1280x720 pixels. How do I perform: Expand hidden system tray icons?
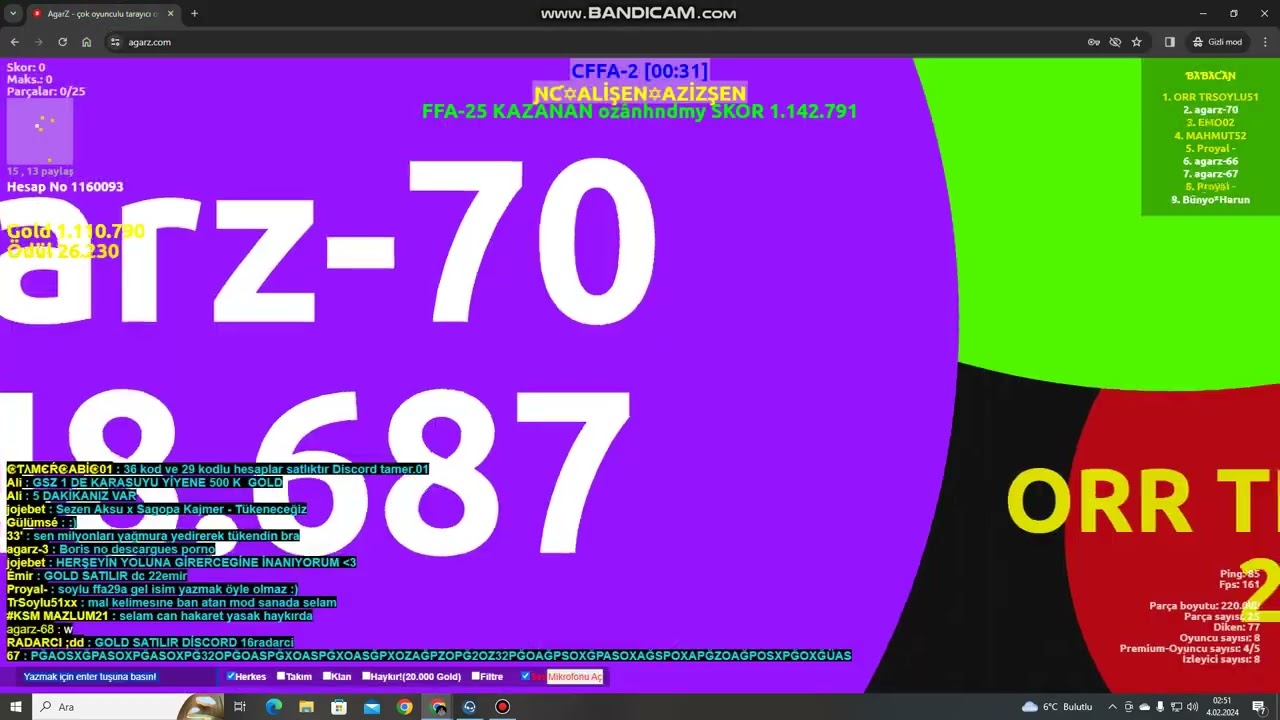pos(1112,707)
